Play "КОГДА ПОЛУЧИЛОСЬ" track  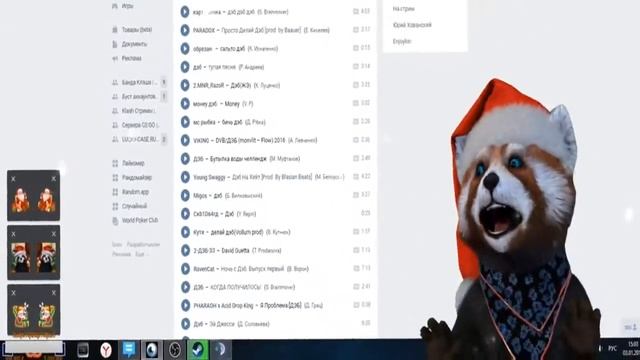[x=185, y=287]
